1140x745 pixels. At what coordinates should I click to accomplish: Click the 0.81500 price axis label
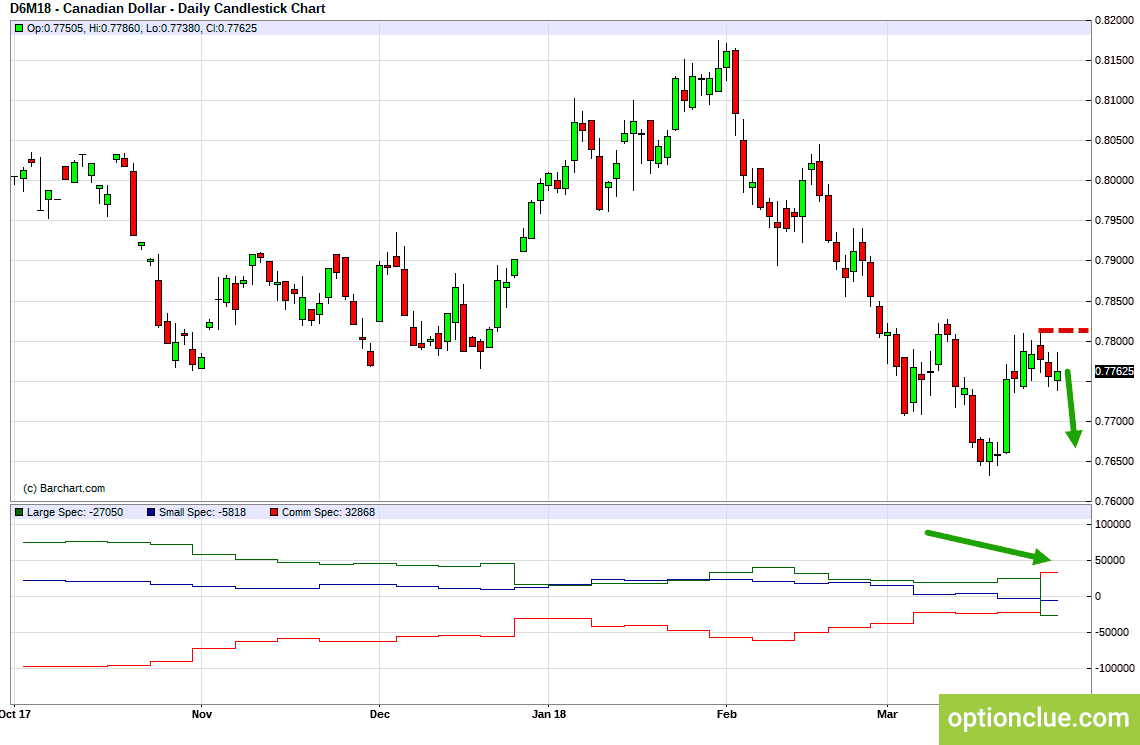coord(1114,60)
